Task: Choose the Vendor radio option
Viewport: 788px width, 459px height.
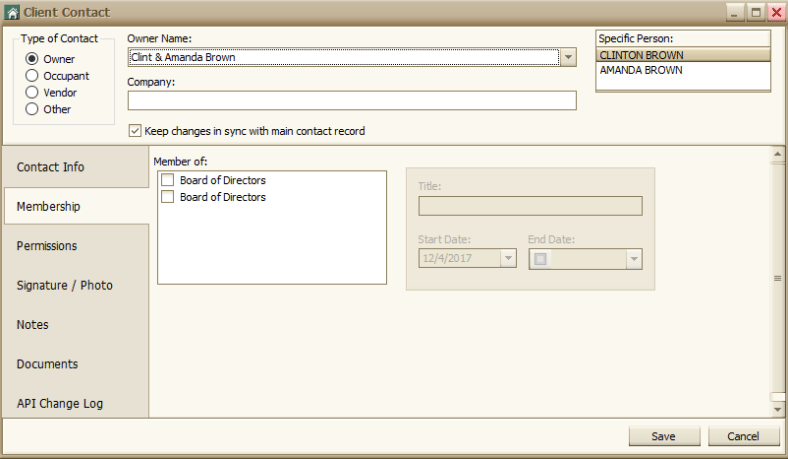Action: coord(32,93)
